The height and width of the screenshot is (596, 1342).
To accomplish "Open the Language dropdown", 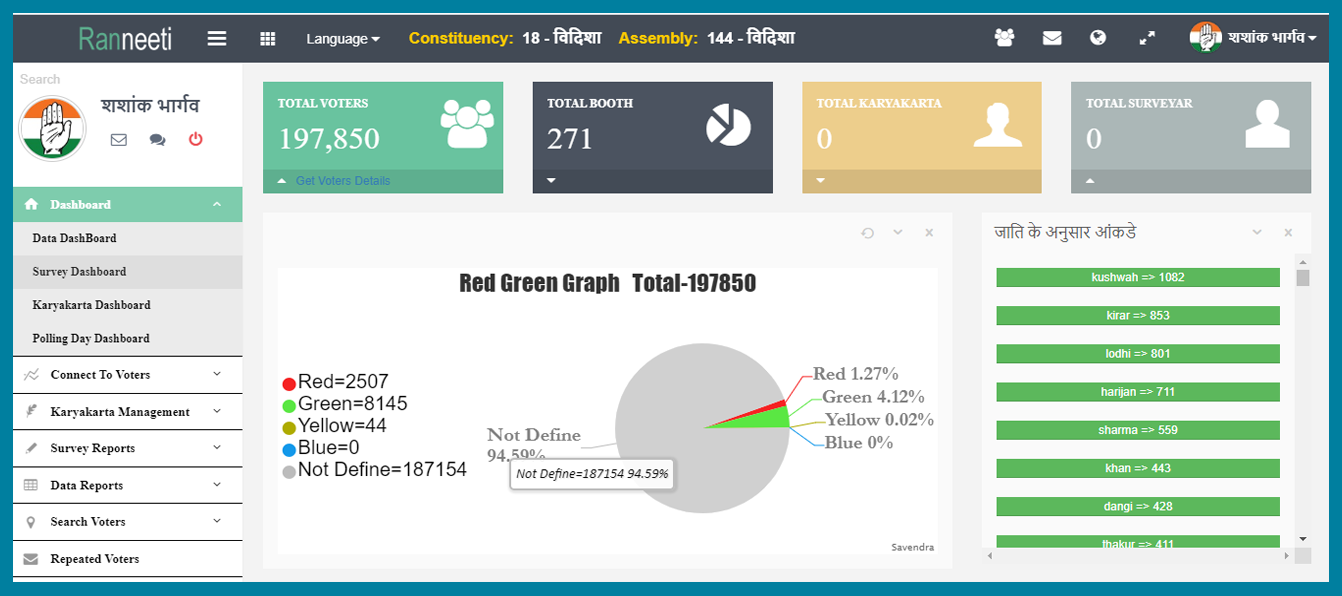I will coord(343,38).
